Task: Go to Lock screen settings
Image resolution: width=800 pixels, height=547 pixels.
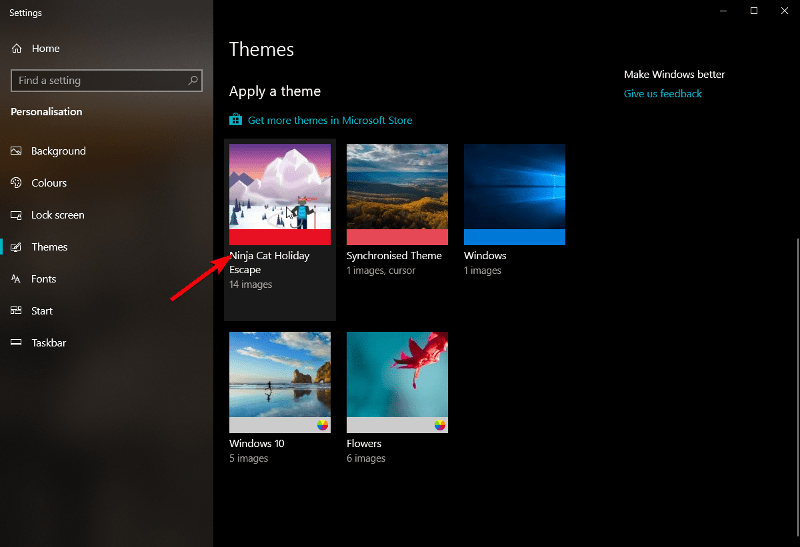Action: [106, 215]
